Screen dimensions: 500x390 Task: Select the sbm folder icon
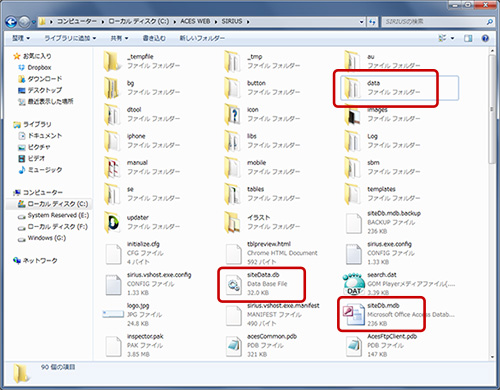352,167
